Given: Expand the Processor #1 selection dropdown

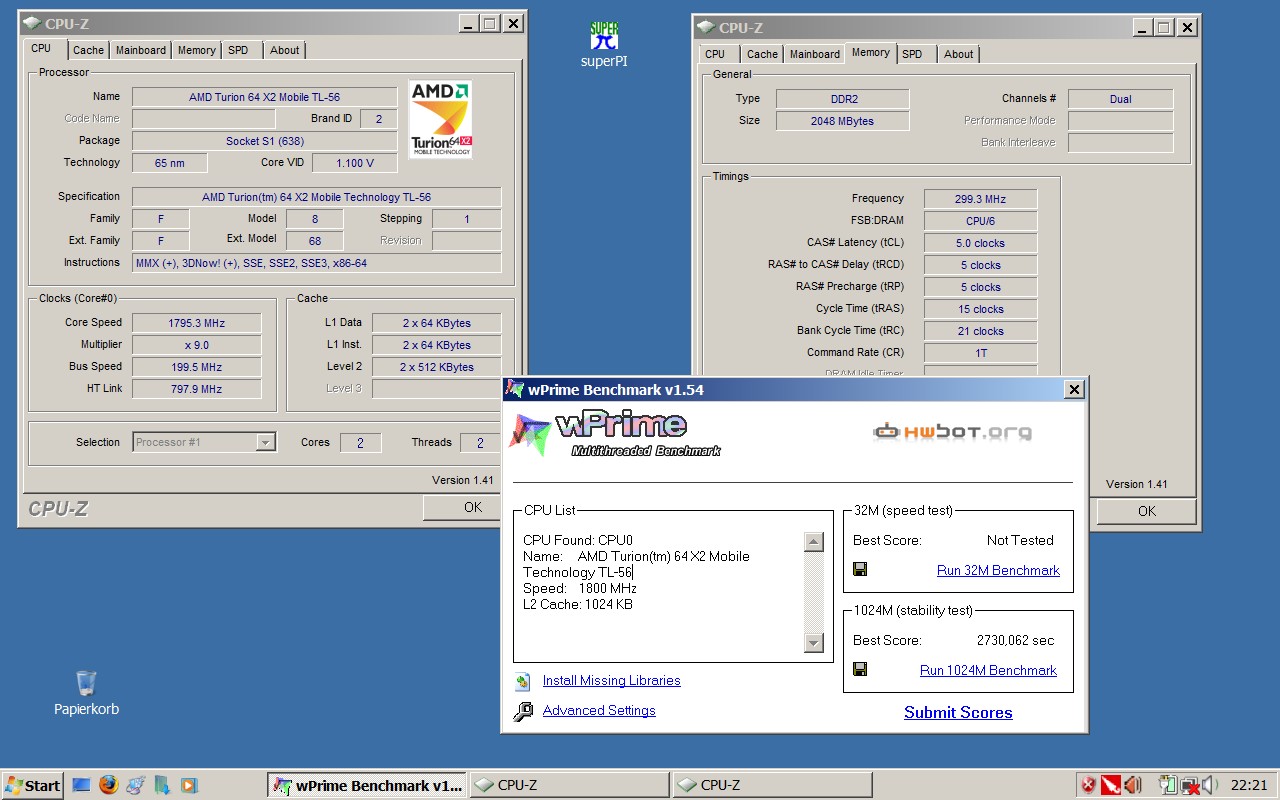Looking at the screenshot, I should 265,442.
